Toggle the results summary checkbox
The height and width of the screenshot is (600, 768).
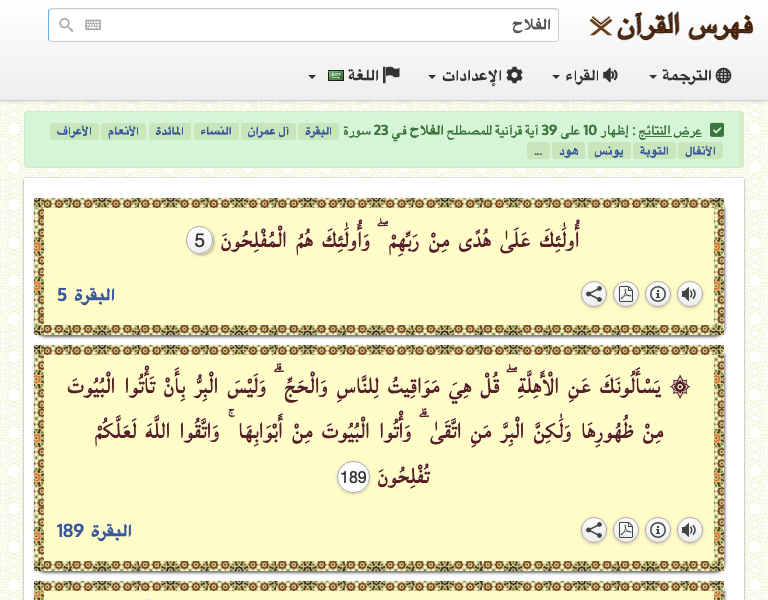click(x=717, y=131)
